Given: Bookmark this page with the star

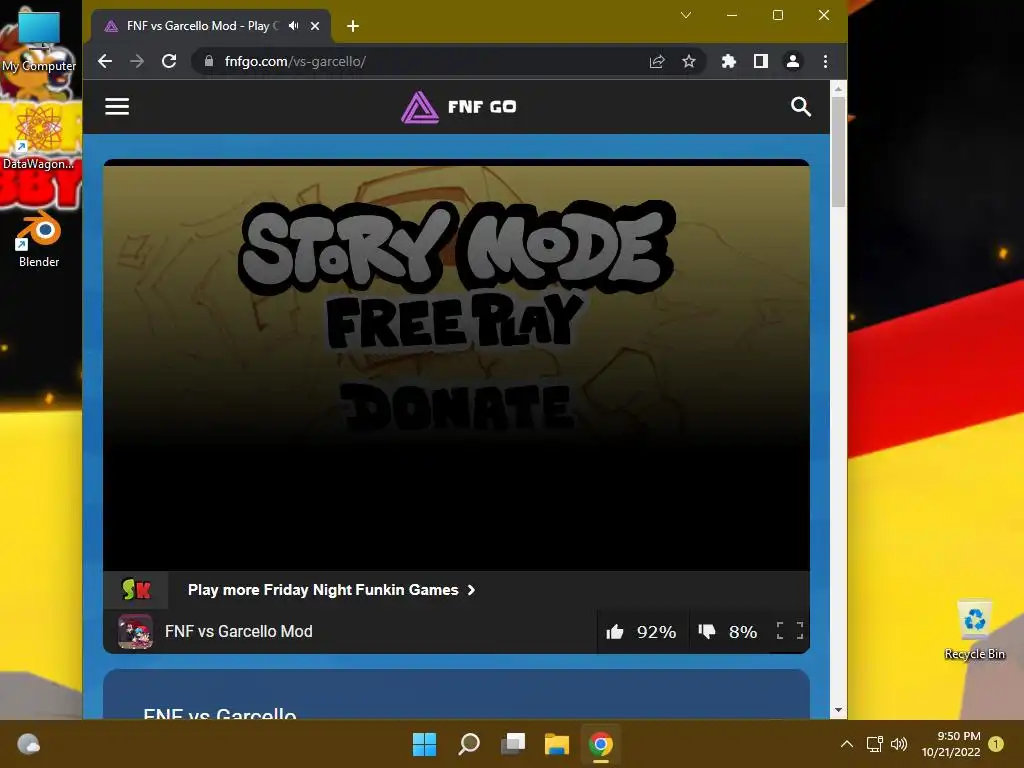Looking at the screenshot, I should [x=688, y=61].
